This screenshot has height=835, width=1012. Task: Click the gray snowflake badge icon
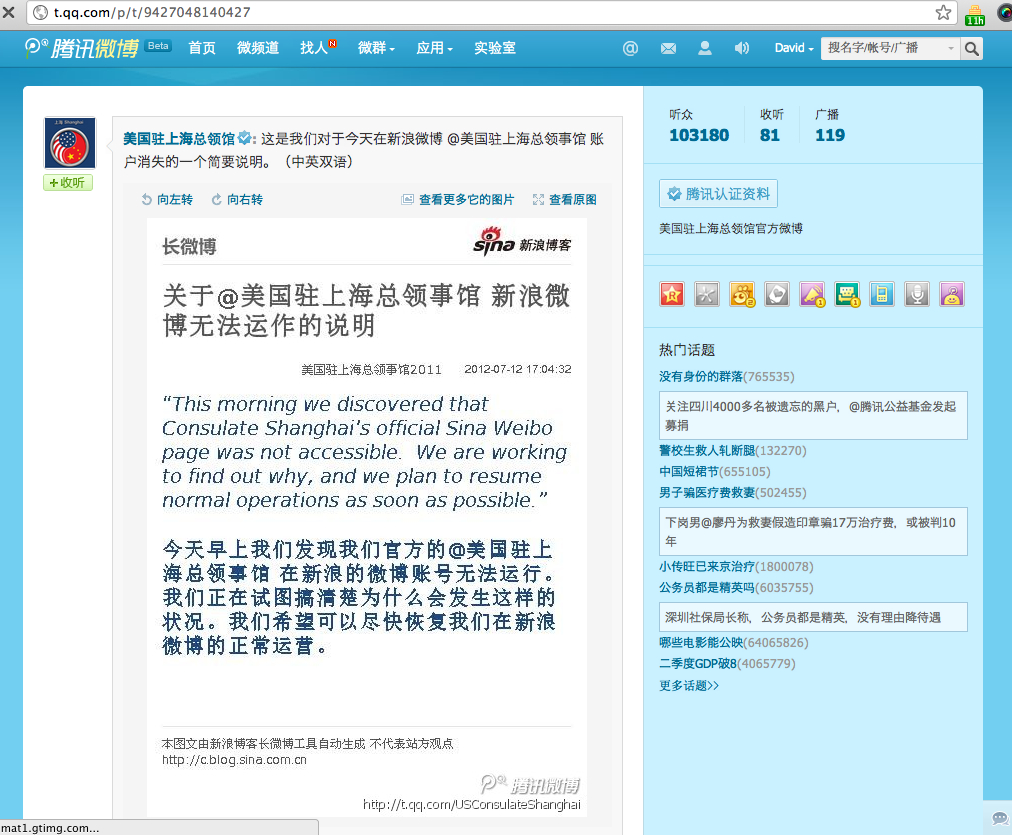tap(707, 294)
